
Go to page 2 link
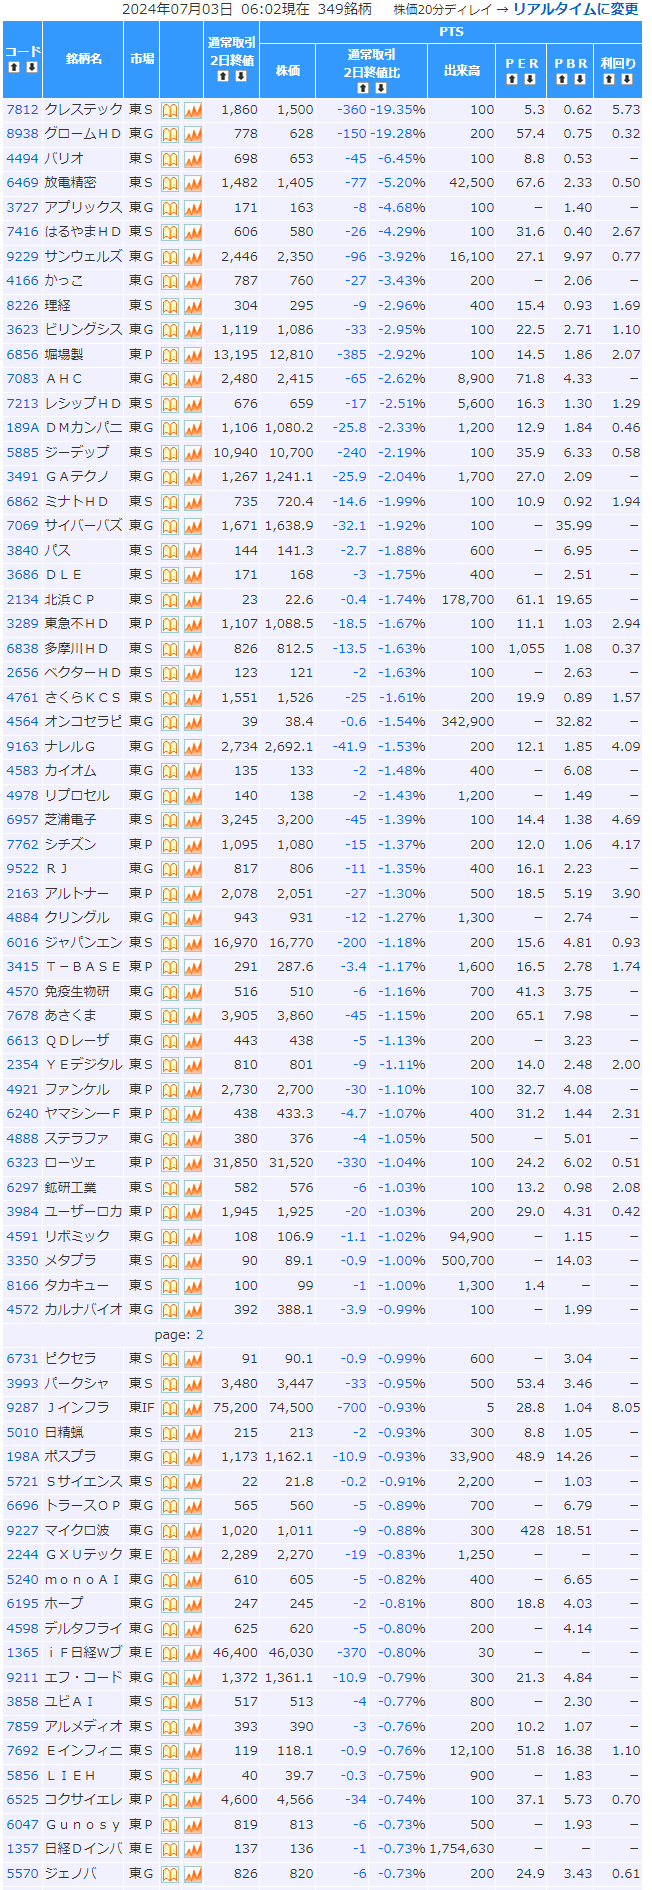click(199, 1335)
